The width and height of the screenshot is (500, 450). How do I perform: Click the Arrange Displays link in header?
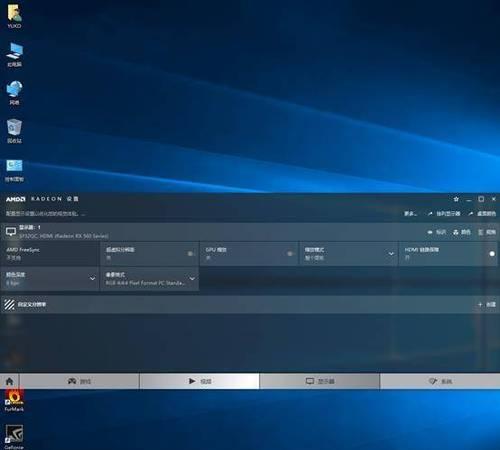(x=444, y=213)
